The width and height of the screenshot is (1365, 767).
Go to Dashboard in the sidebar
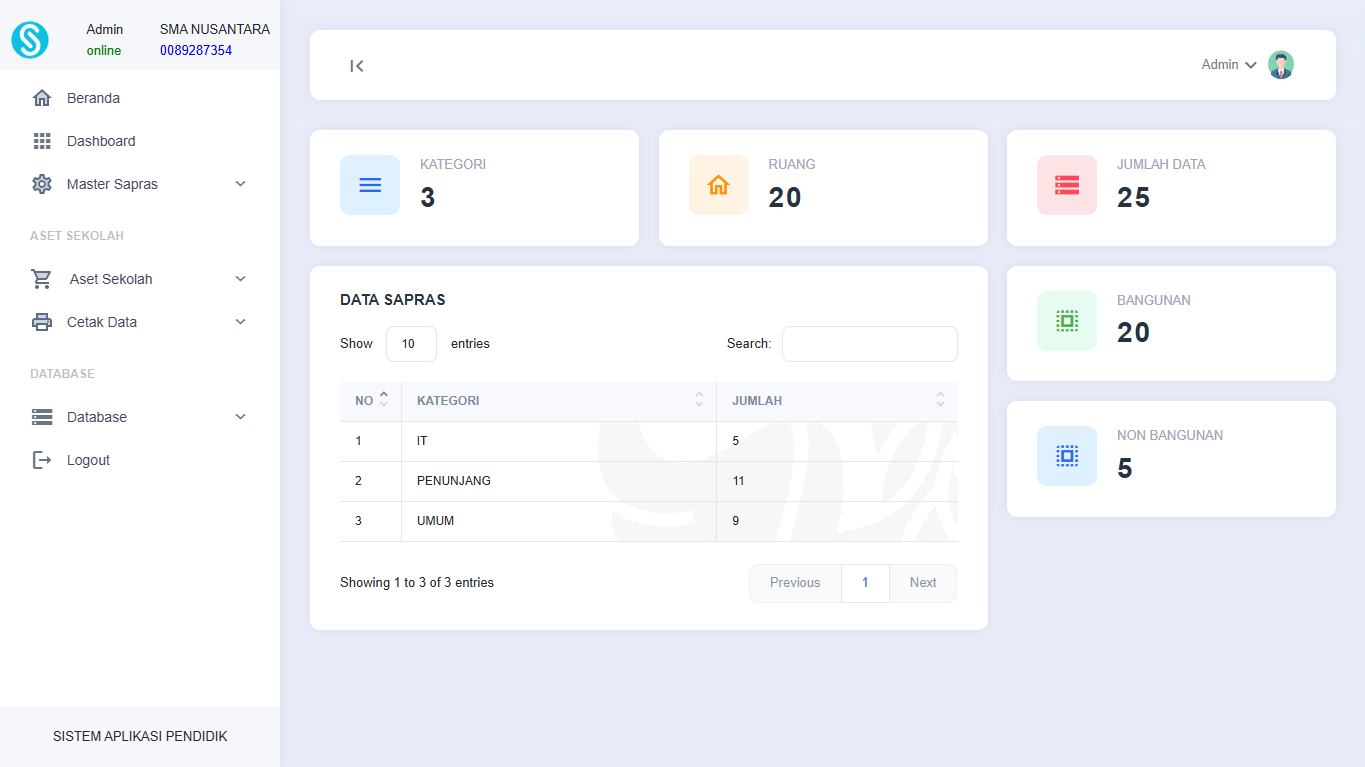click(100, 141)
